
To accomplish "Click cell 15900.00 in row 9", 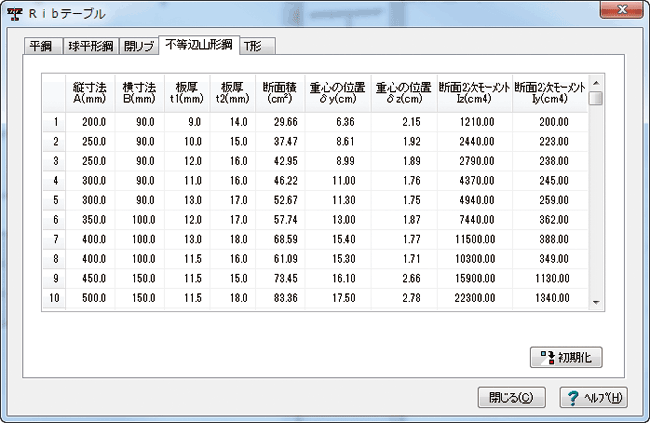I will pos(475,278).
